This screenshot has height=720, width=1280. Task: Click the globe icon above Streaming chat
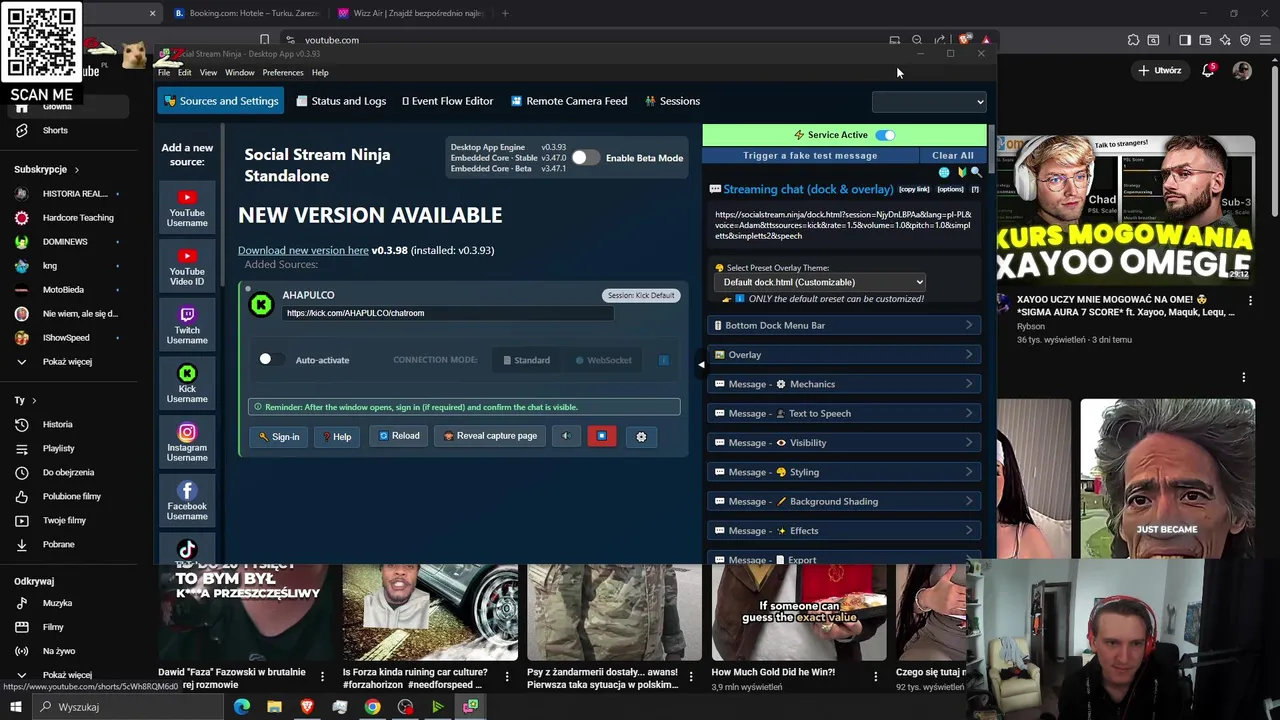coord(944,172)
